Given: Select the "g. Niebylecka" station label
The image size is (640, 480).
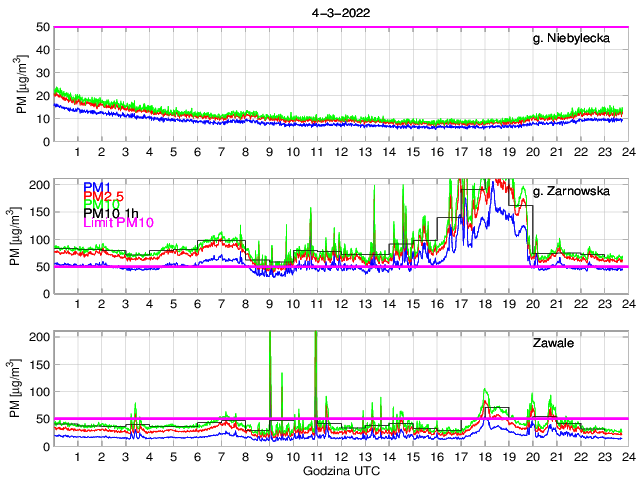Looking at the screenshot, I should click(x=571, y=38).
